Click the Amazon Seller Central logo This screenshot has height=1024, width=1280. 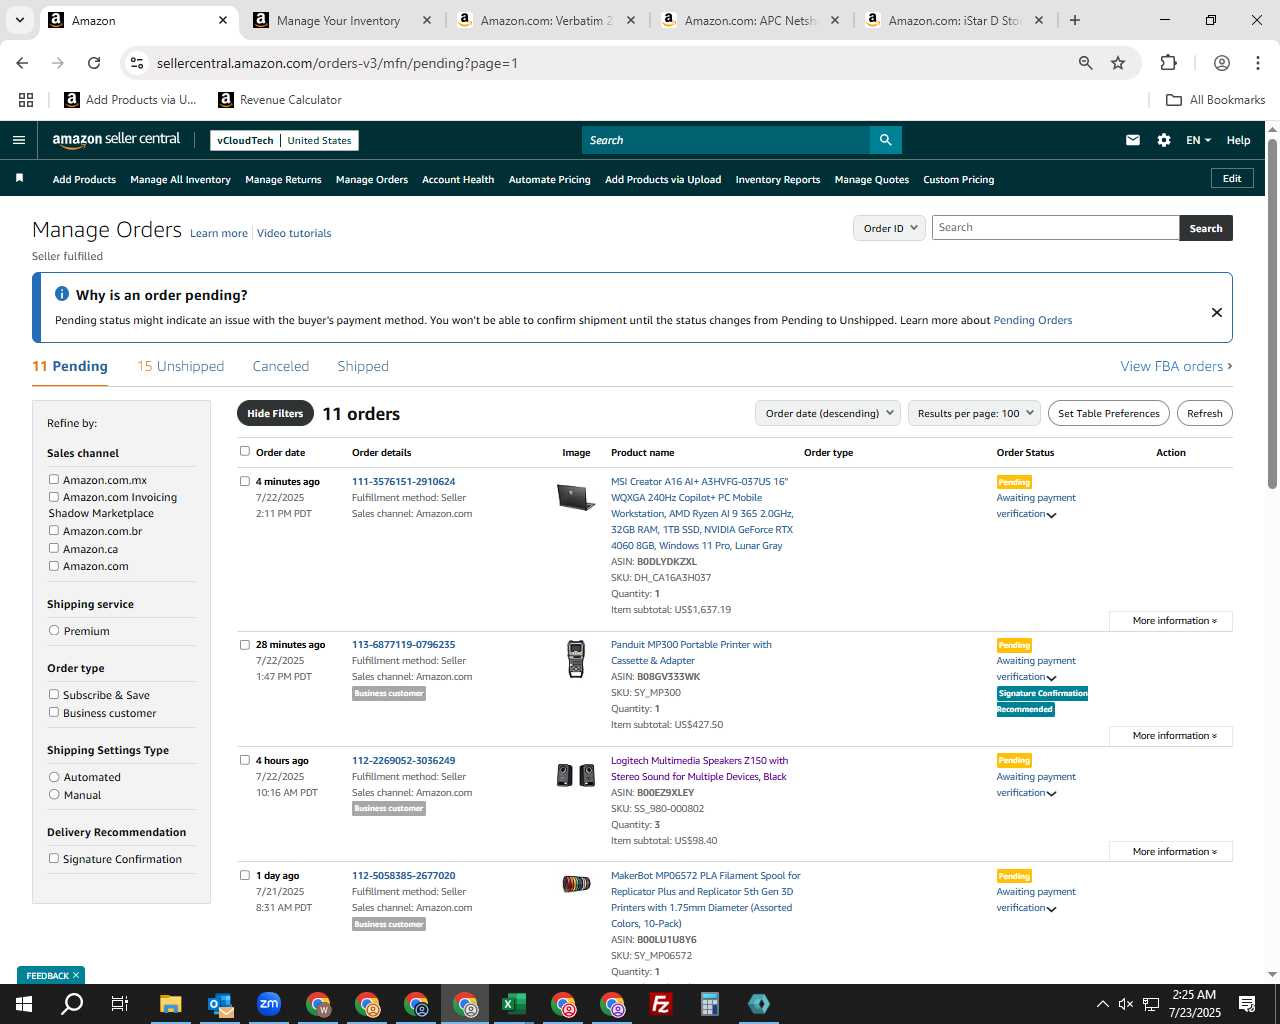coord(116,140)
